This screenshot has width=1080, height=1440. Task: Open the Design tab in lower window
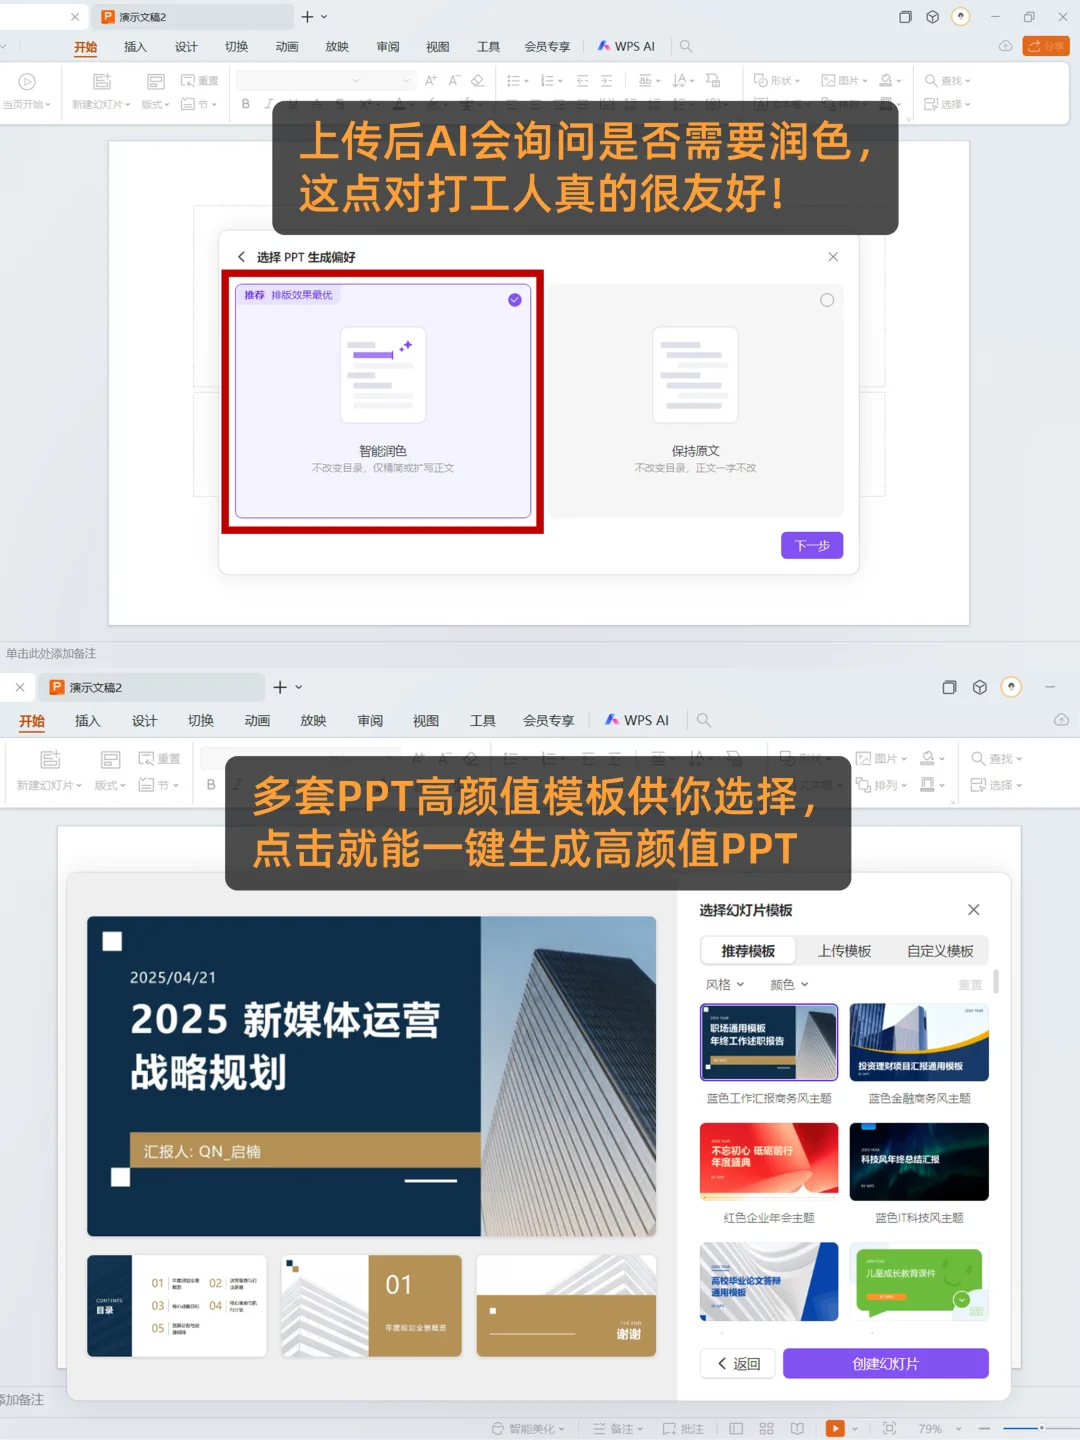144,720
